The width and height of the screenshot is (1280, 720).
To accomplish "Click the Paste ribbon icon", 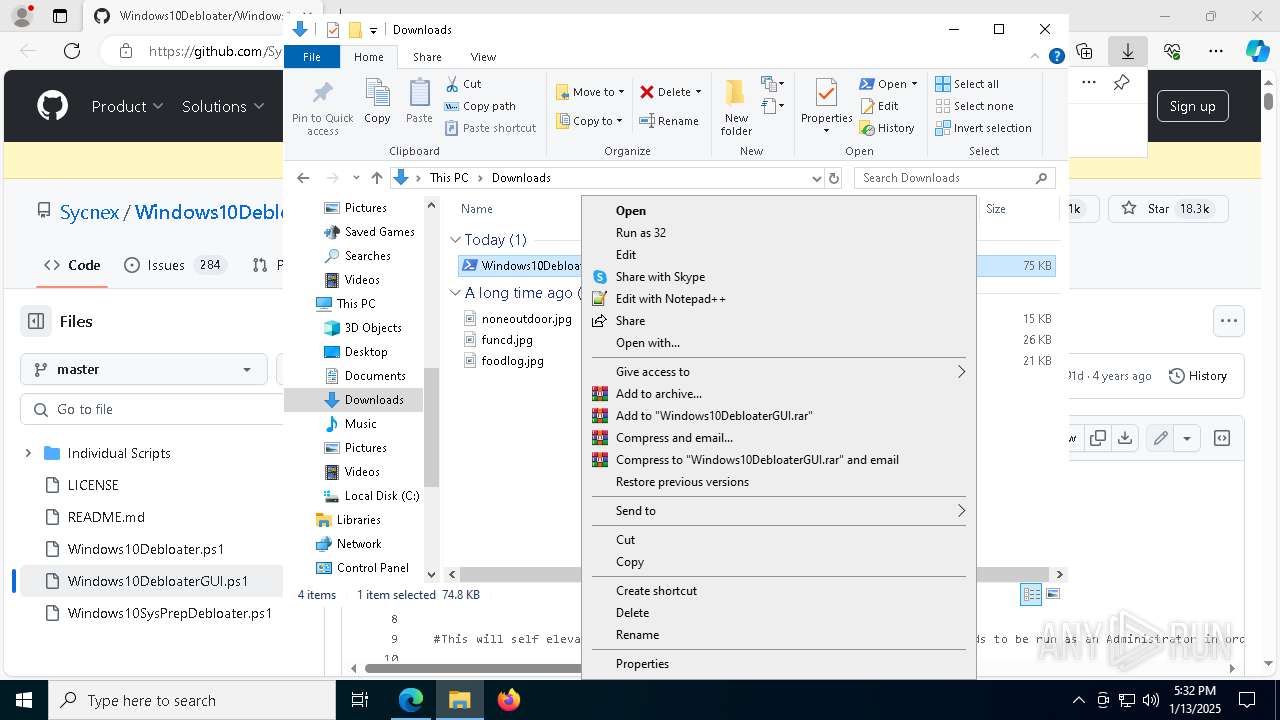I will coord(419,102).
